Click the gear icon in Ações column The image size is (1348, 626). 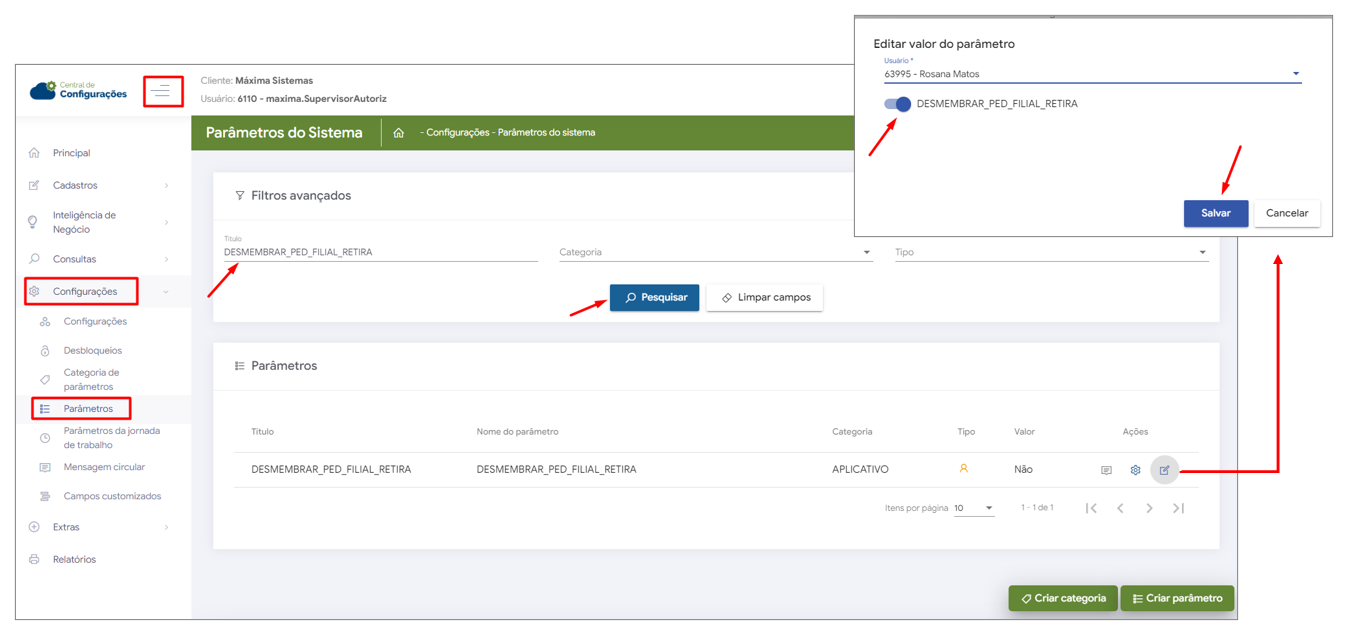coord(1135,470)
